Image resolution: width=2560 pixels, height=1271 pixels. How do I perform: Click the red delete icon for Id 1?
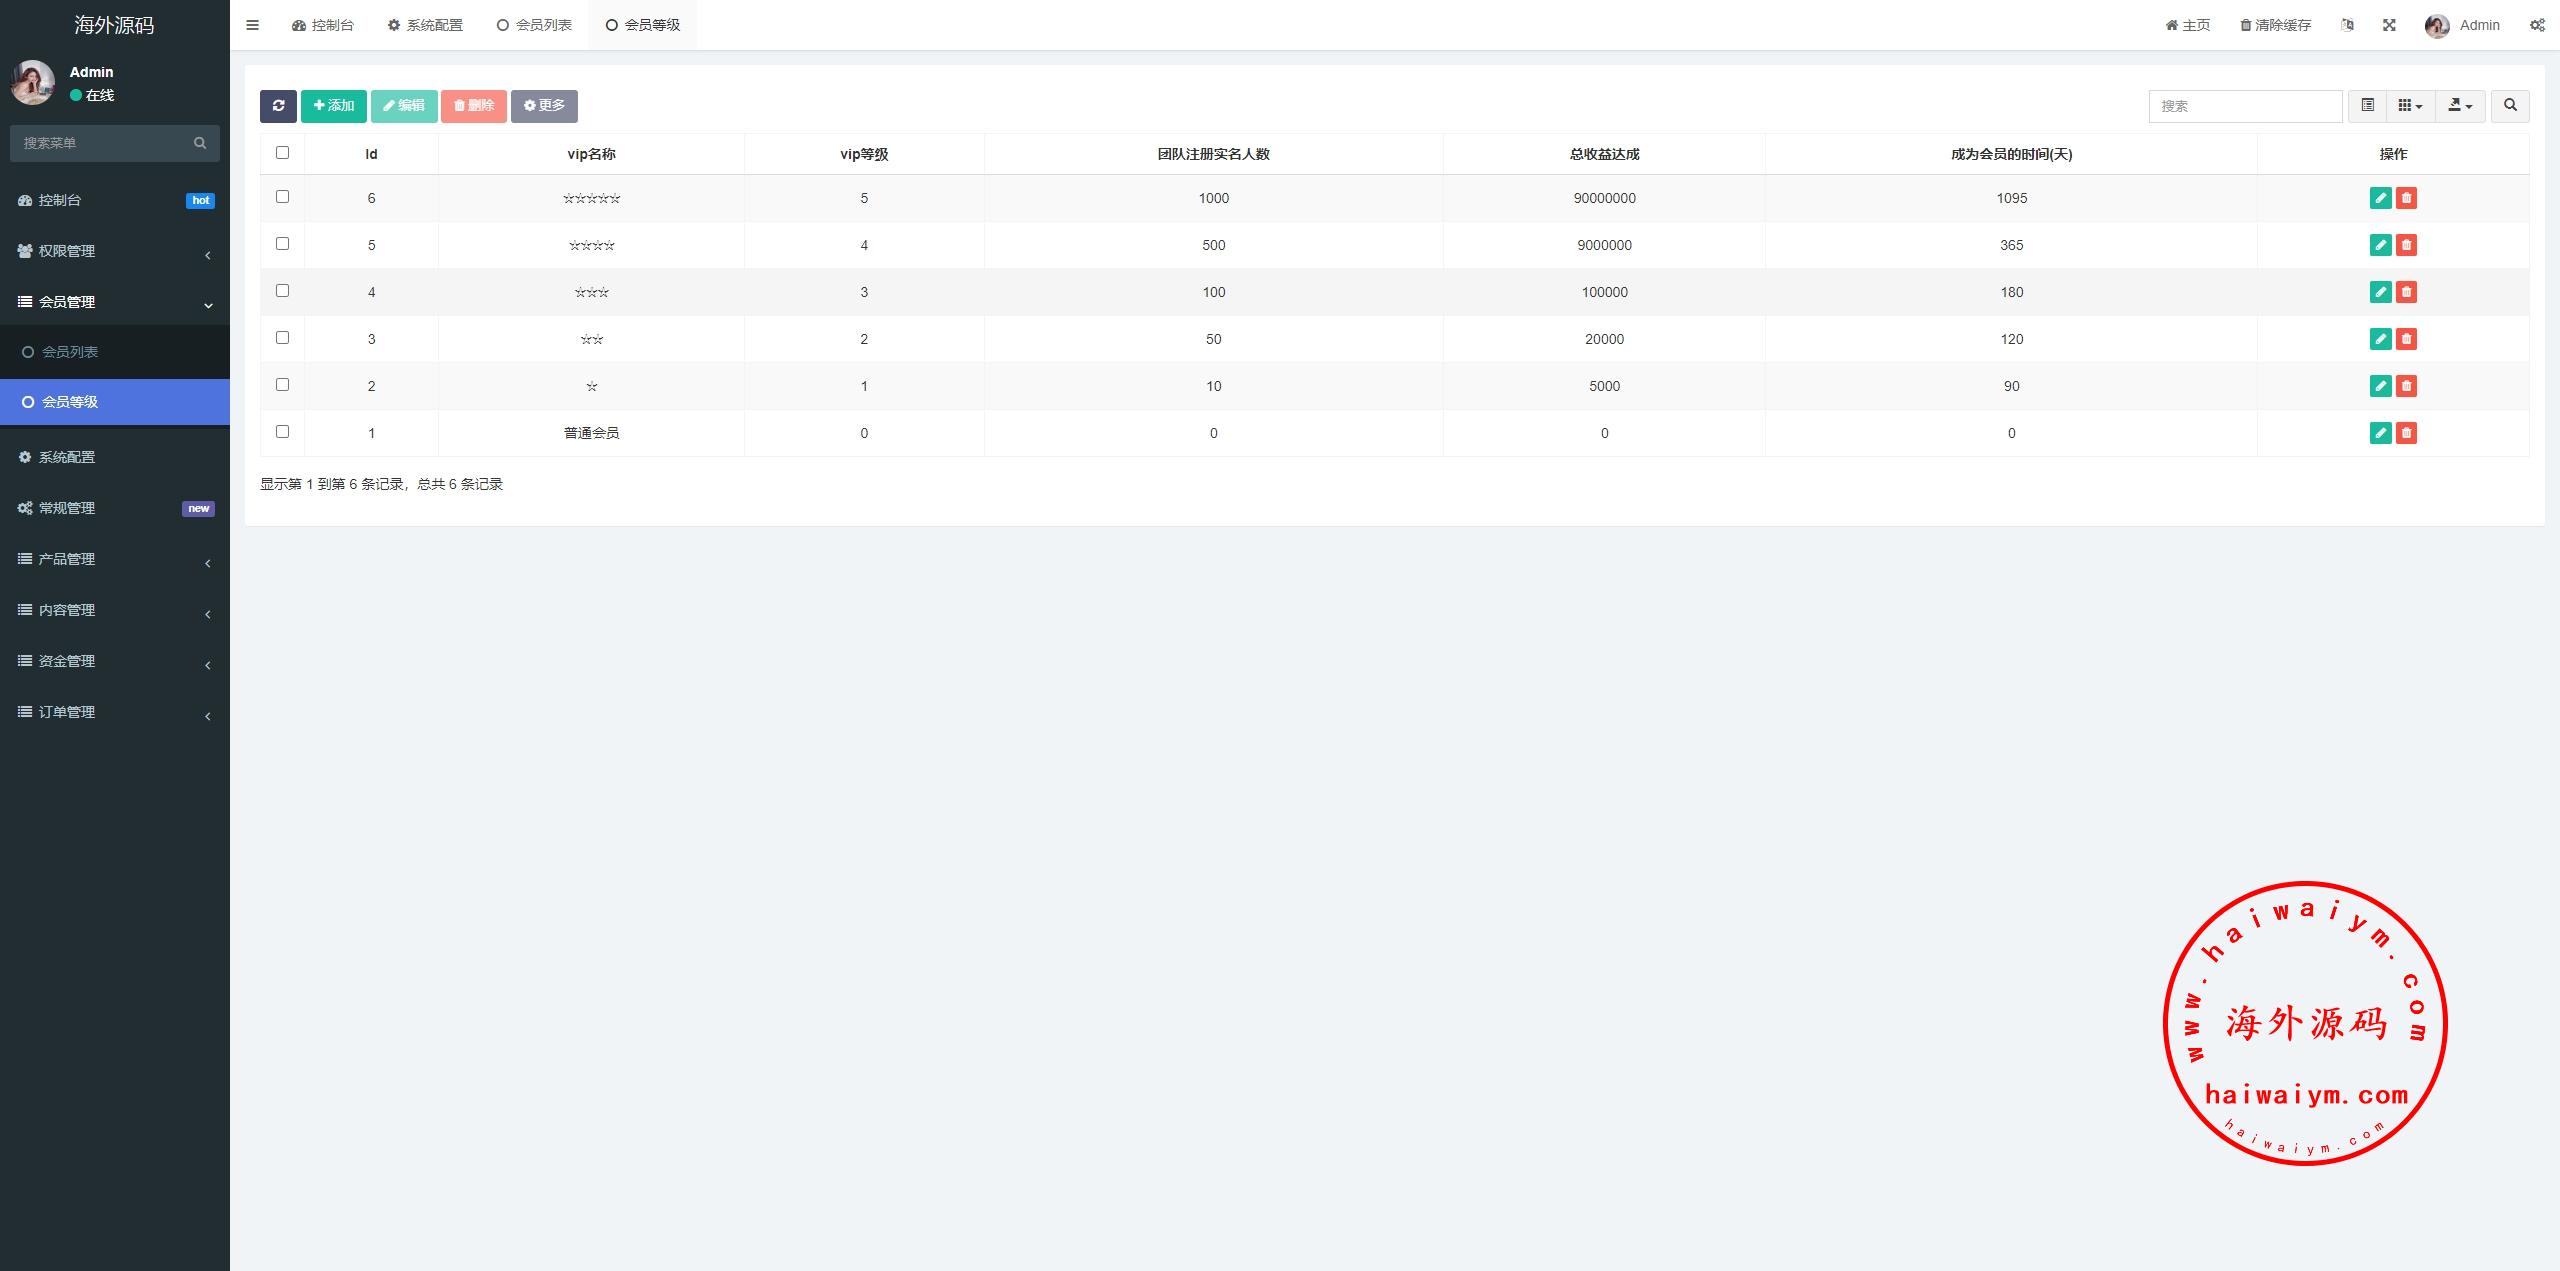(2407, 433)
